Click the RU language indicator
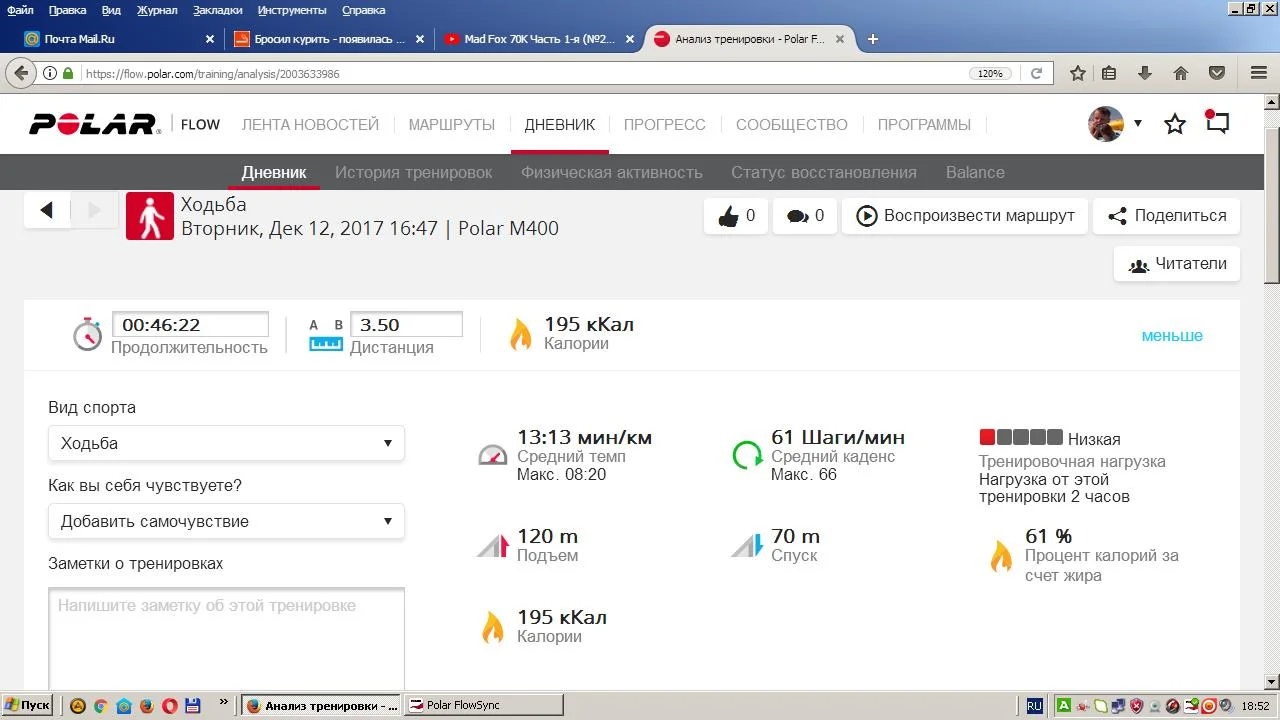This screenshot has width=1280, height=720. (x=1034, y=705)
